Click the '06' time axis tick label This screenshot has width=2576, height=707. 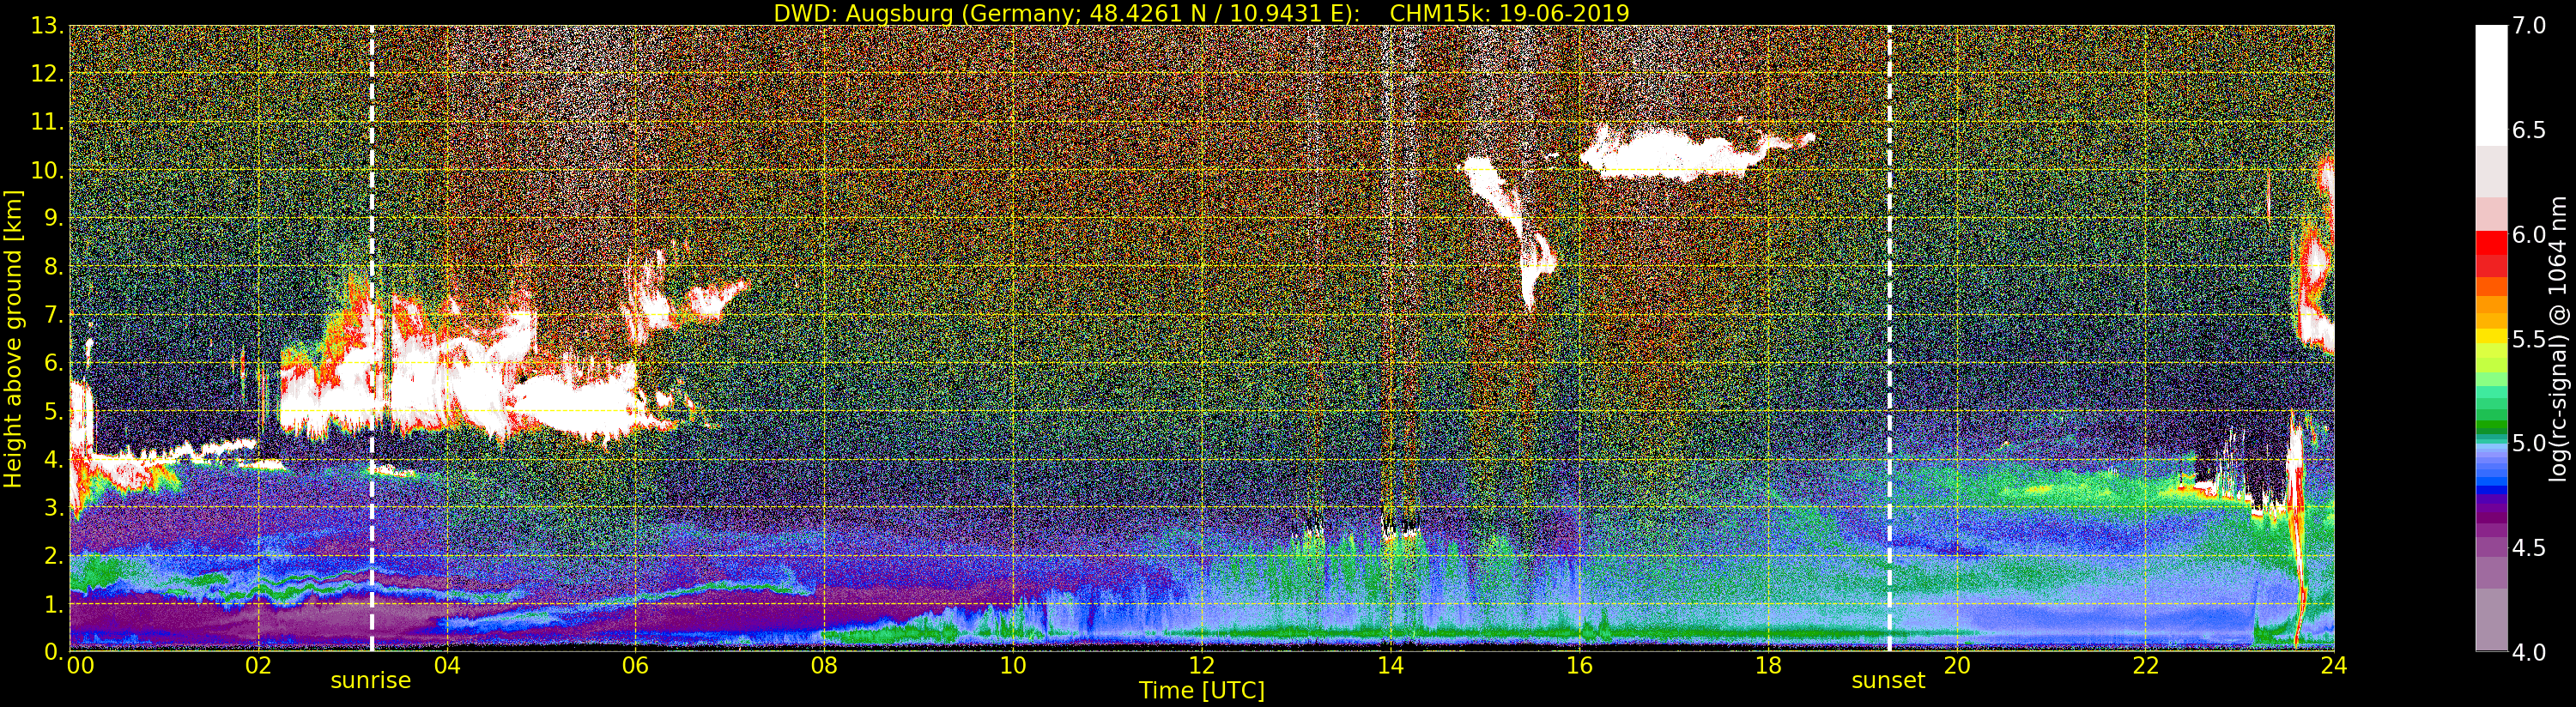tap(636, 665)
